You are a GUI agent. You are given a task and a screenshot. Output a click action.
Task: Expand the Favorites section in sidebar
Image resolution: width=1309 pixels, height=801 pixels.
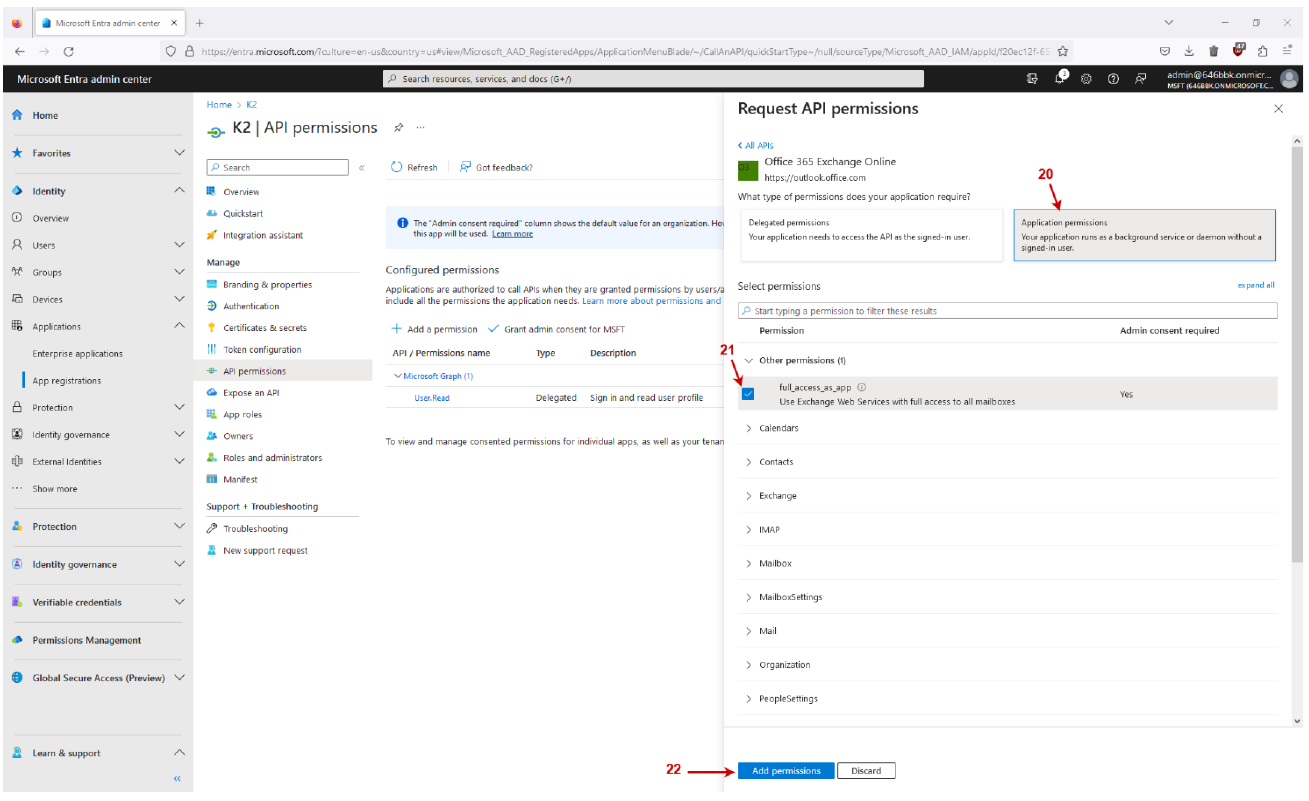(179, 153)
